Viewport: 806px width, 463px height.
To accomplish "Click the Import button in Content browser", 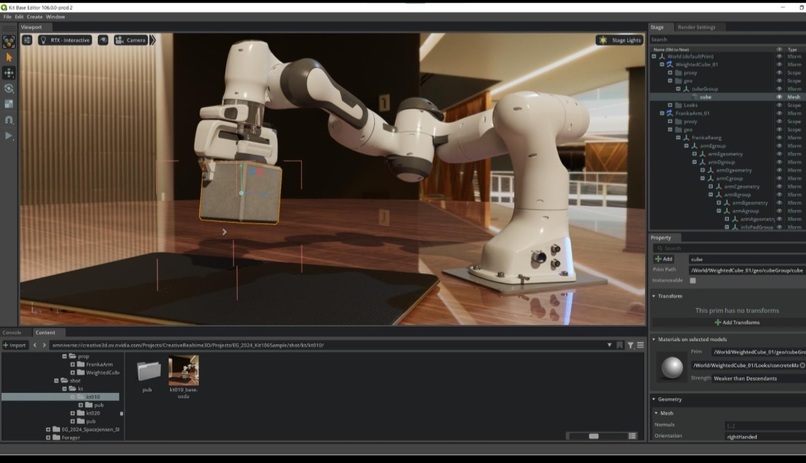I will click(14, 345).
